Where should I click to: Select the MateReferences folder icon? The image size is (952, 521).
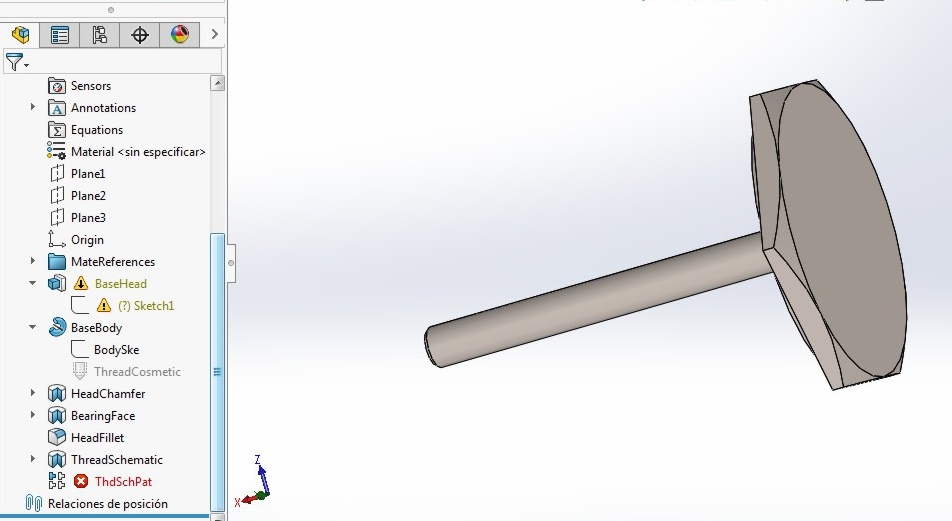point(56,262)
